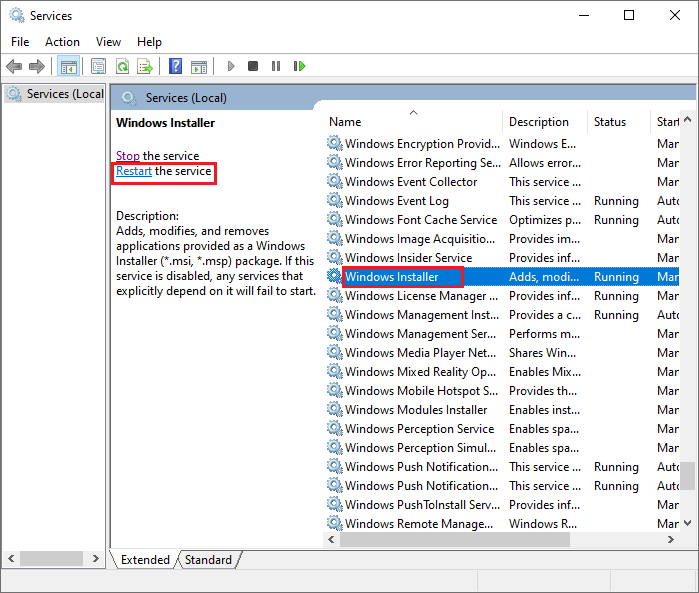
Task: Click gear icon beside Windows Event Collector
Action: [334, 181]
